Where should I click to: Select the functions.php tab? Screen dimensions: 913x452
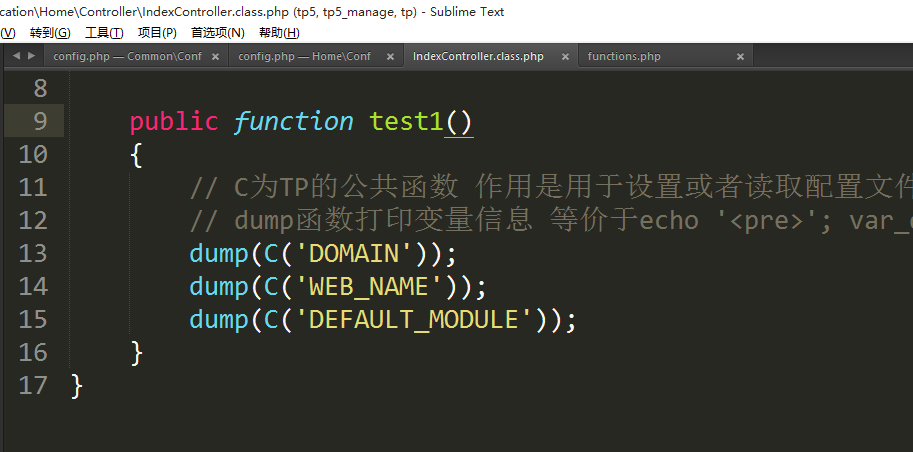click(624, 57)
